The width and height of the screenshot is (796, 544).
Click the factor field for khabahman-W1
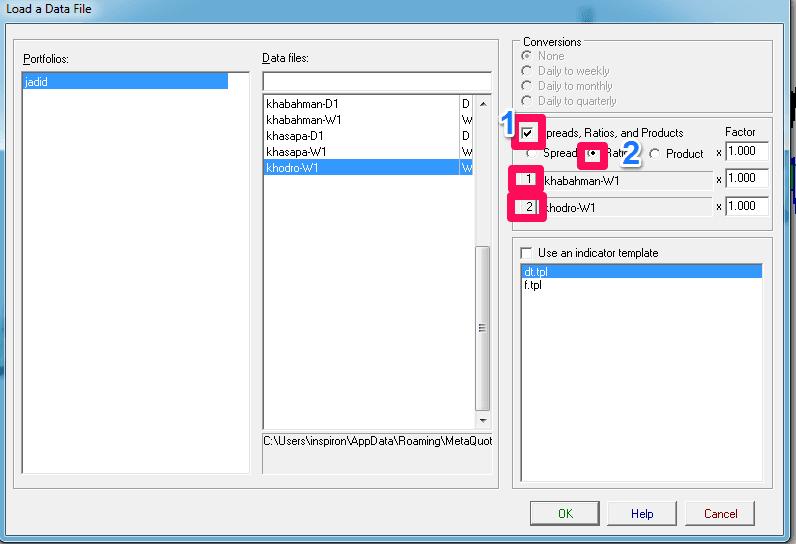[747, 179]
